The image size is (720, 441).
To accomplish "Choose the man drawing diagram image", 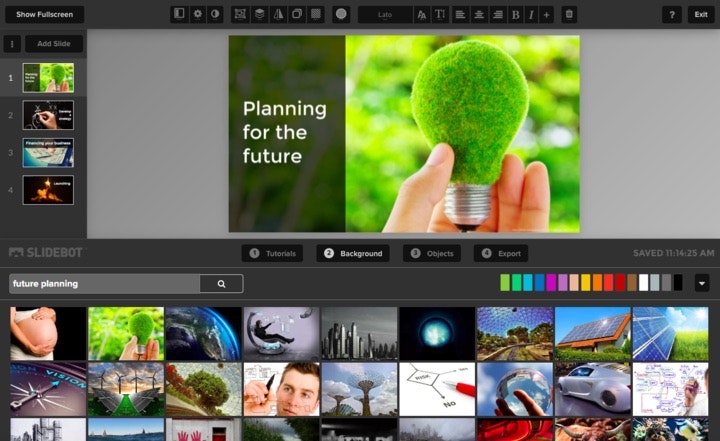I will click(x=281, y=389).
